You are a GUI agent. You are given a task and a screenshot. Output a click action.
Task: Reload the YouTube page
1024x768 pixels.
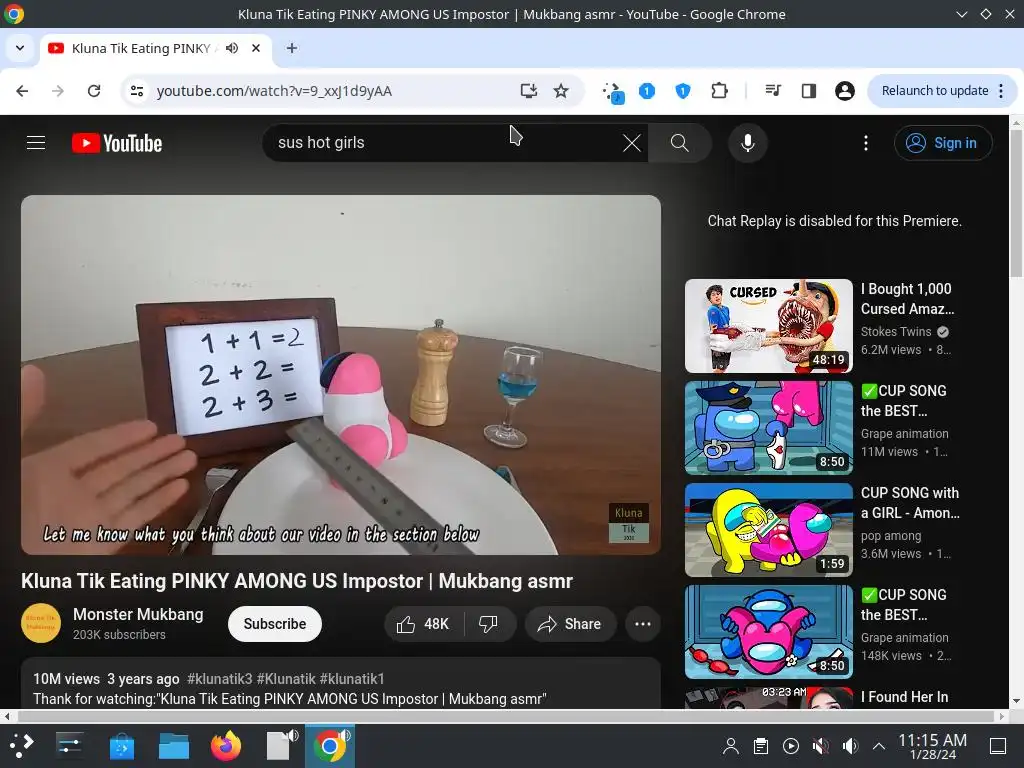[94, 91]
